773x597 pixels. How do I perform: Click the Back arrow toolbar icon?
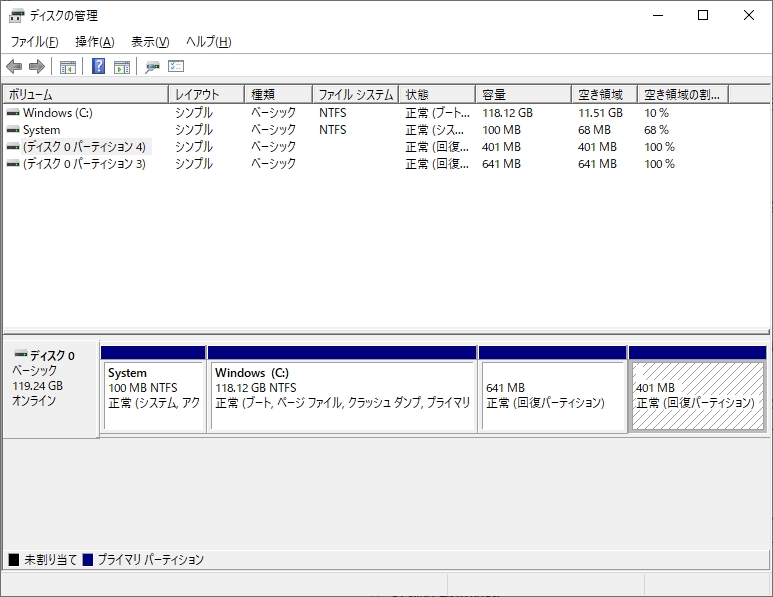(x=14, y=67)
